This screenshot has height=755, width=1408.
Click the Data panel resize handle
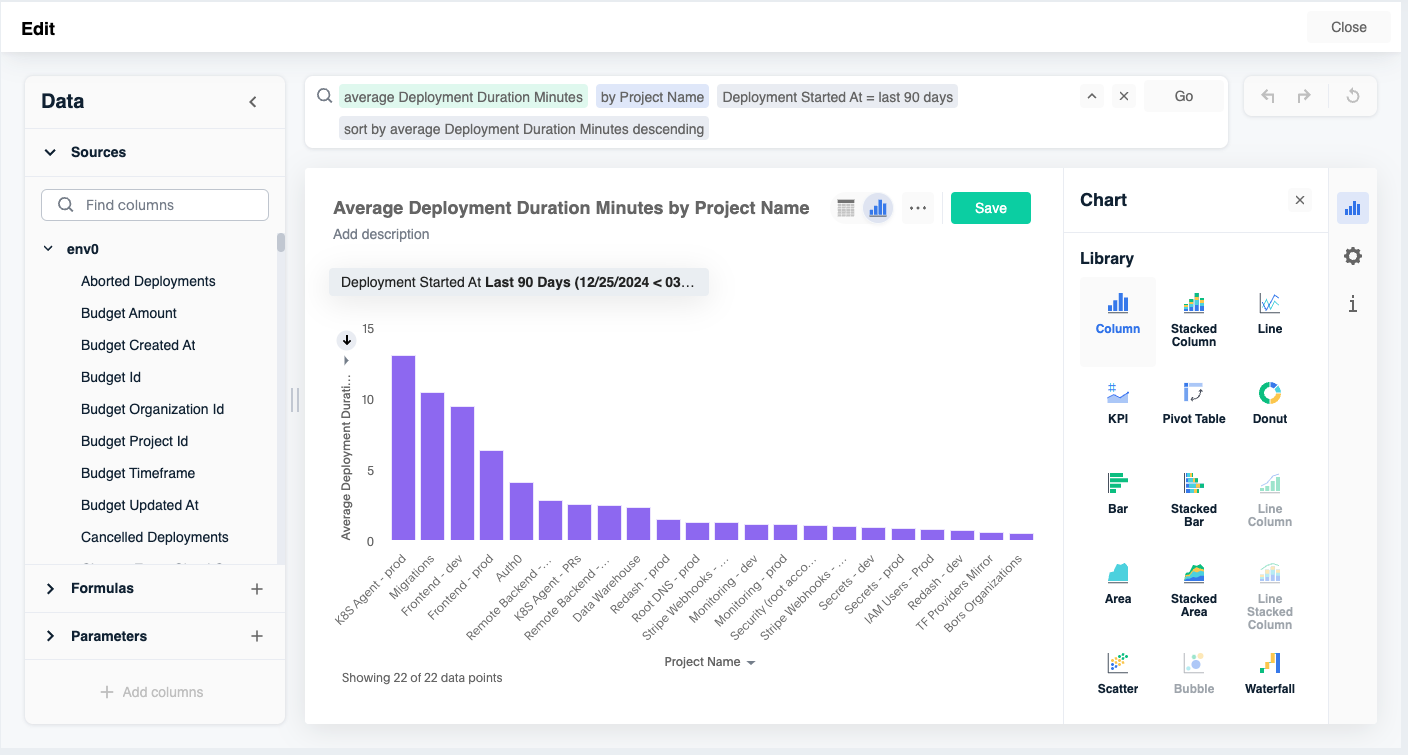pyautogui.click(x=294, y=400)
